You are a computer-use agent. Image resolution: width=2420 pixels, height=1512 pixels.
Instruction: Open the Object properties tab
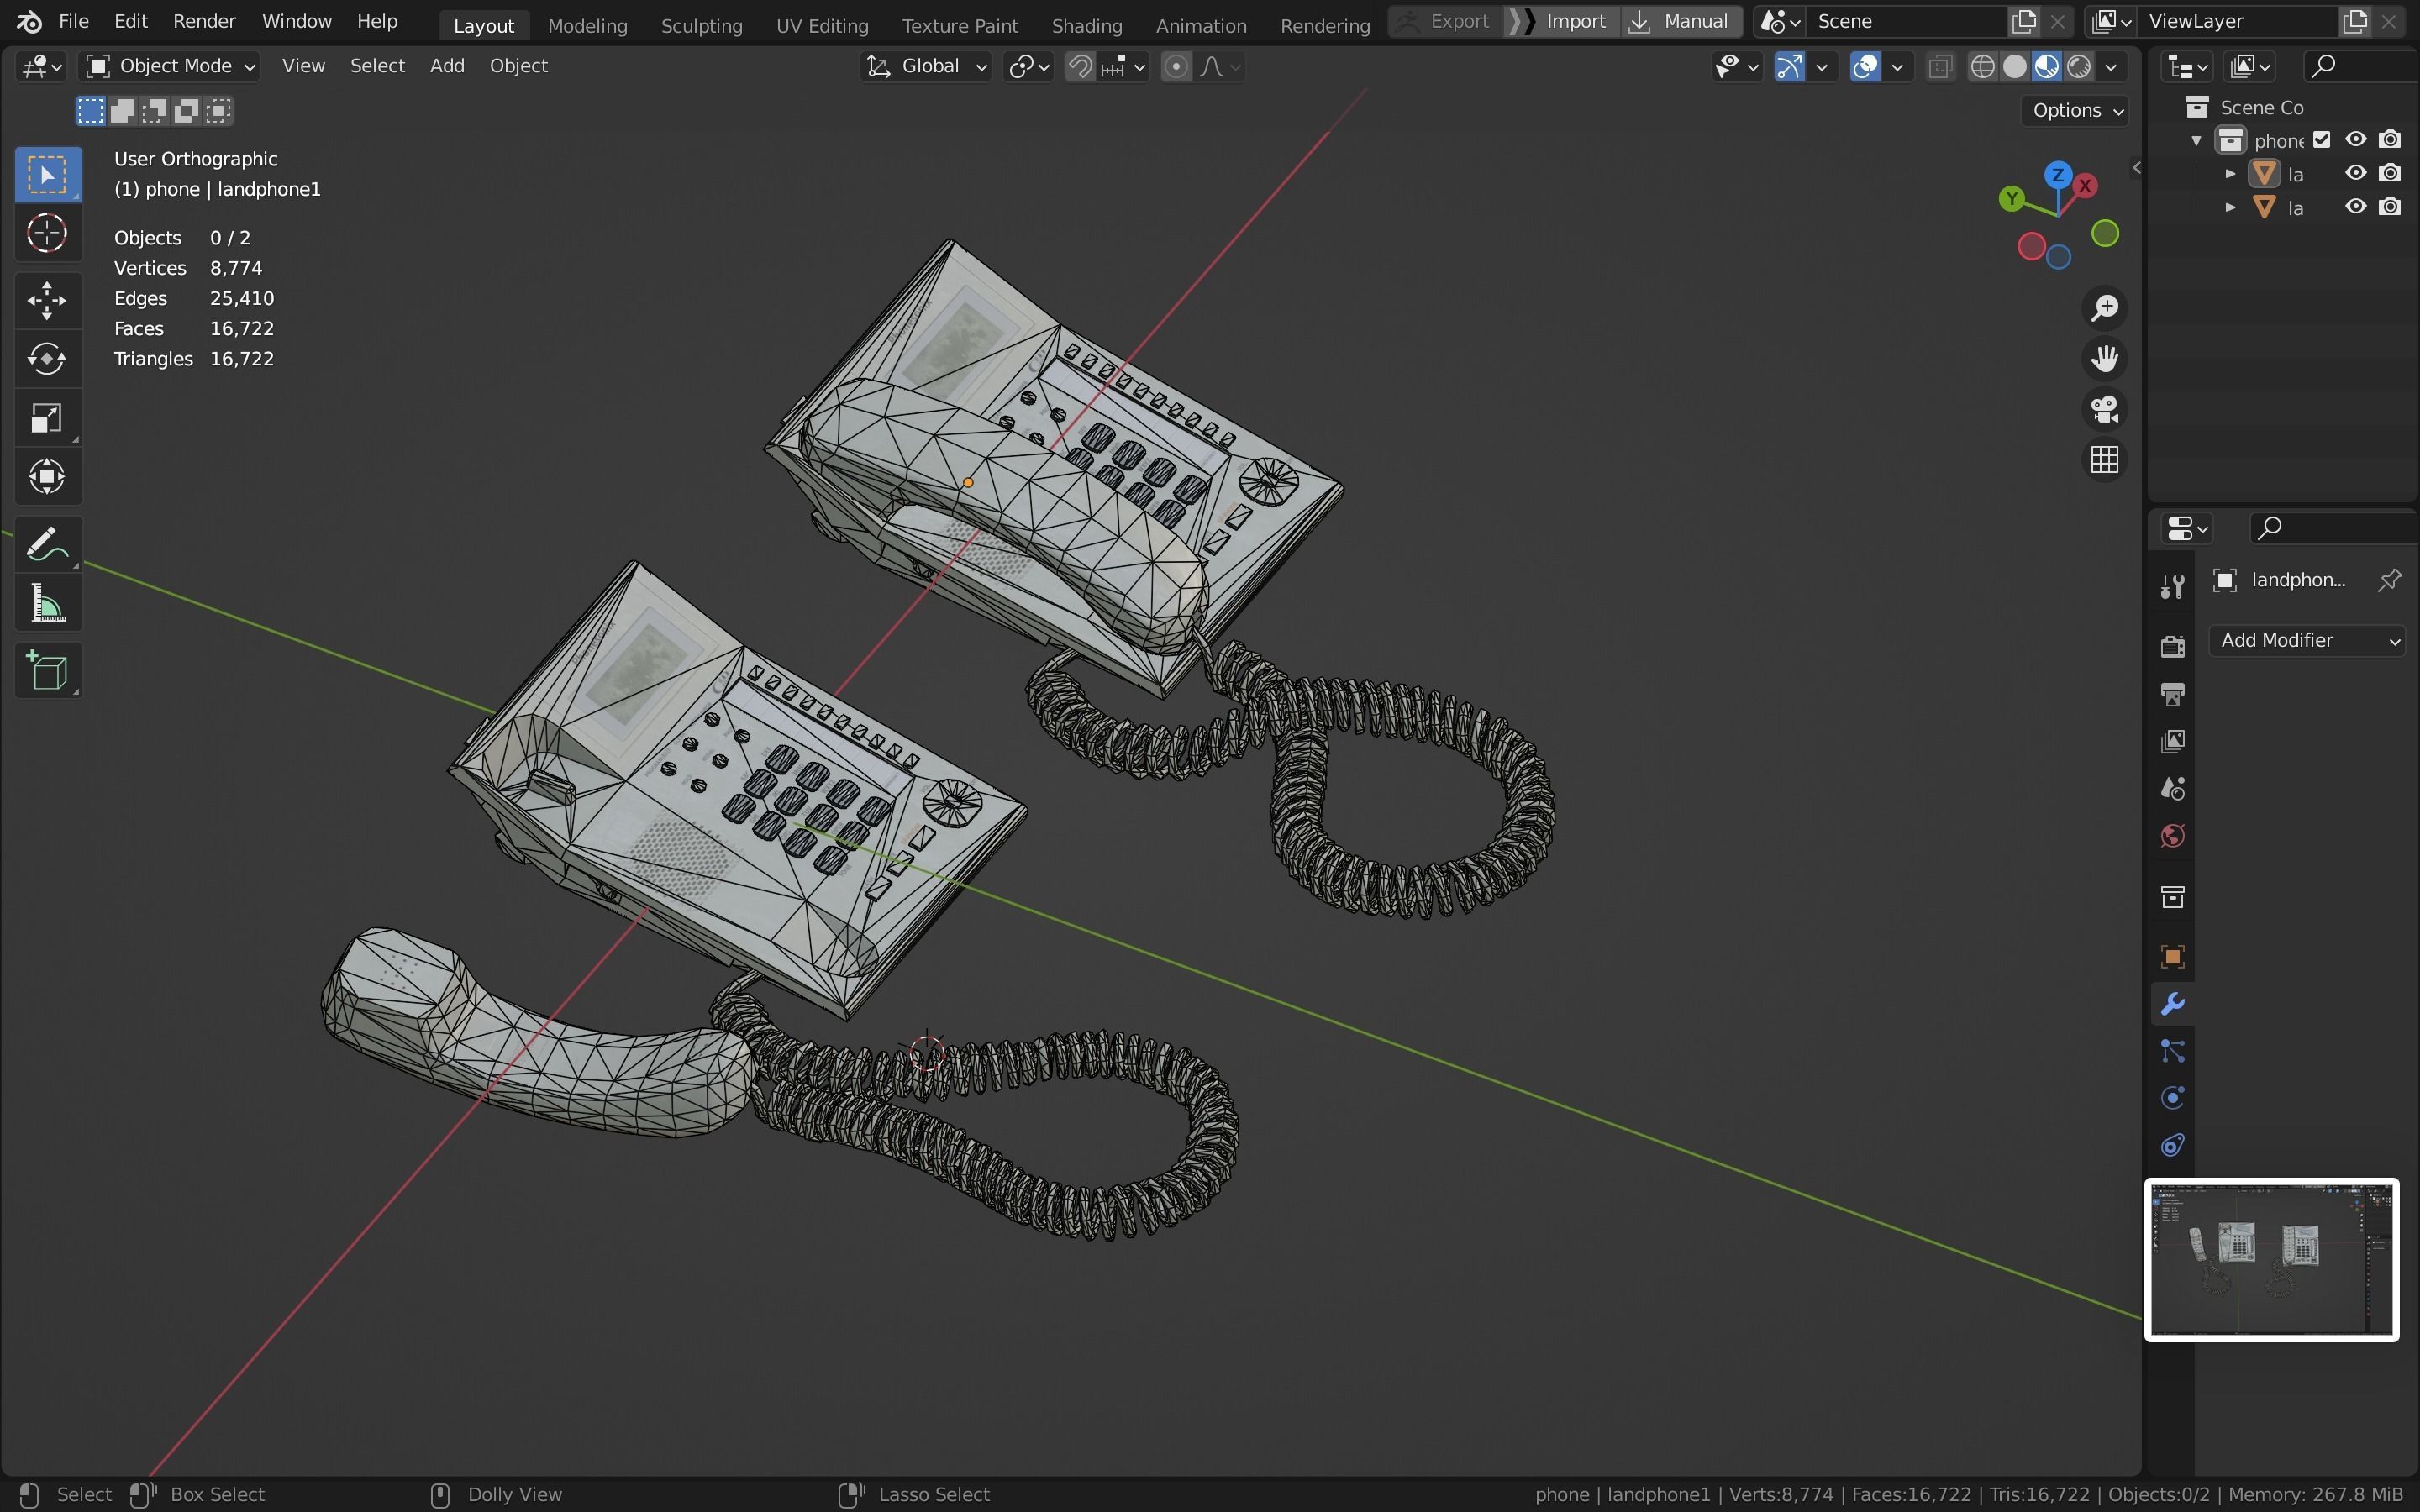pyautogui.click(x=2172, y=957)
